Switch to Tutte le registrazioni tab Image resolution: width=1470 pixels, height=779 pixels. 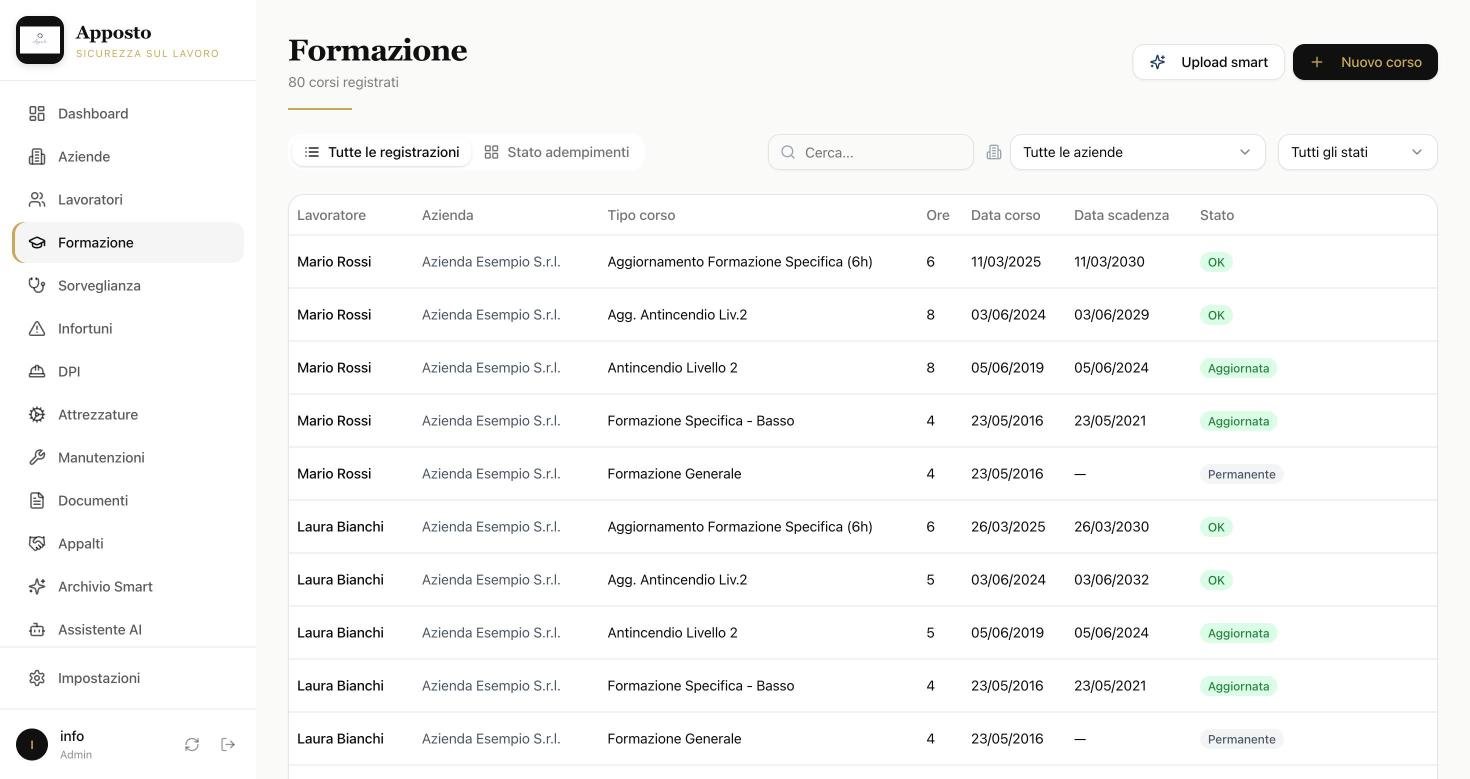pyautogui.click(x=381, y=152)
